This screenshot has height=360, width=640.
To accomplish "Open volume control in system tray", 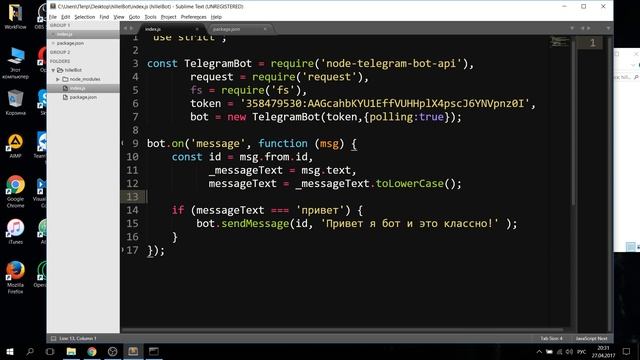I will 569,351.
